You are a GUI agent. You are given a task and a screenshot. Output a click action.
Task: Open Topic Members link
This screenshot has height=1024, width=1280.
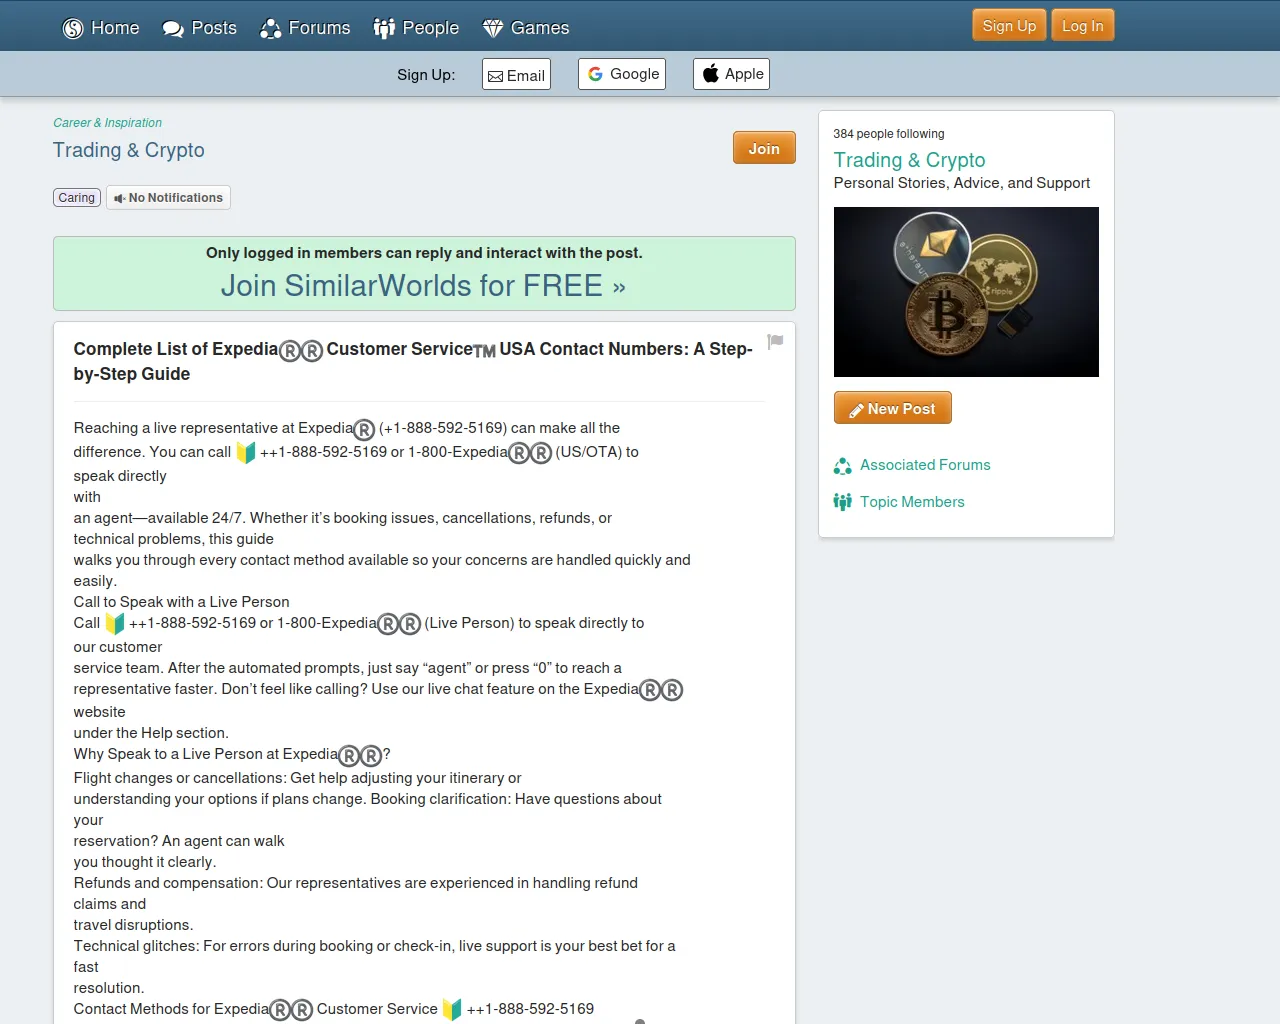tap(912, 502)
